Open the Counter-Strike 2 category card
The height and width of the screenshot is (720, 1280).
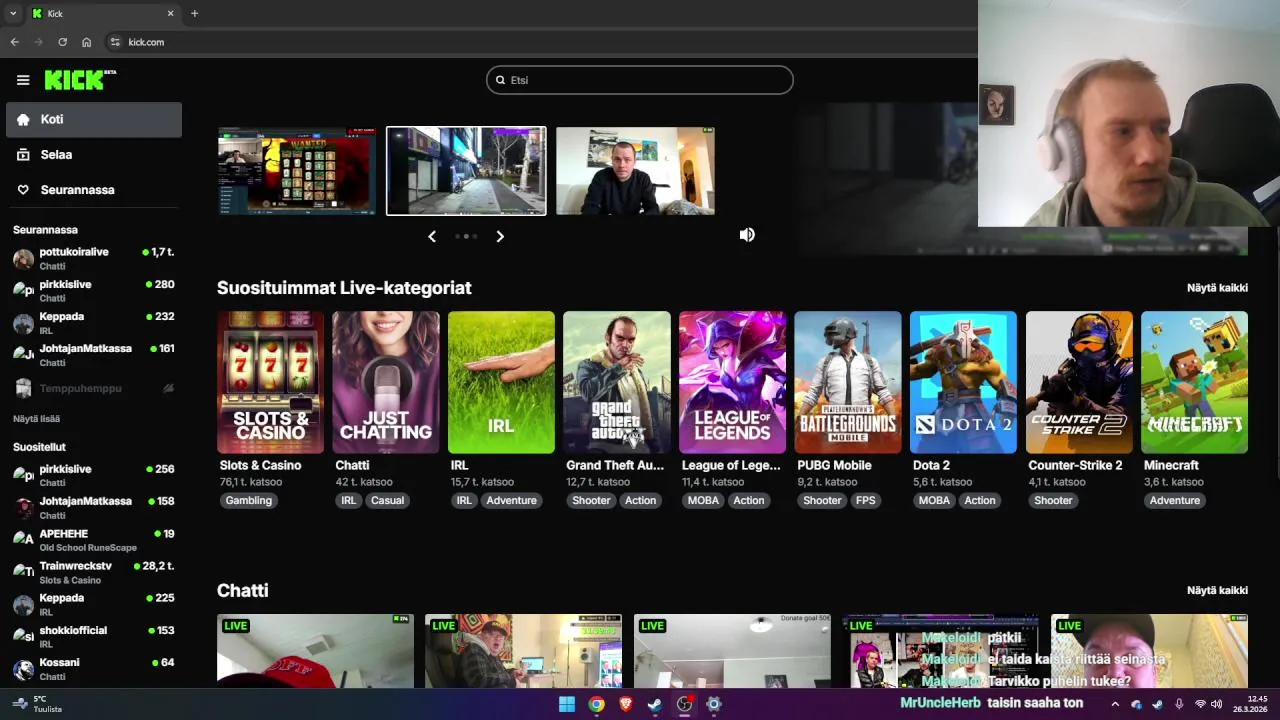1079,382
